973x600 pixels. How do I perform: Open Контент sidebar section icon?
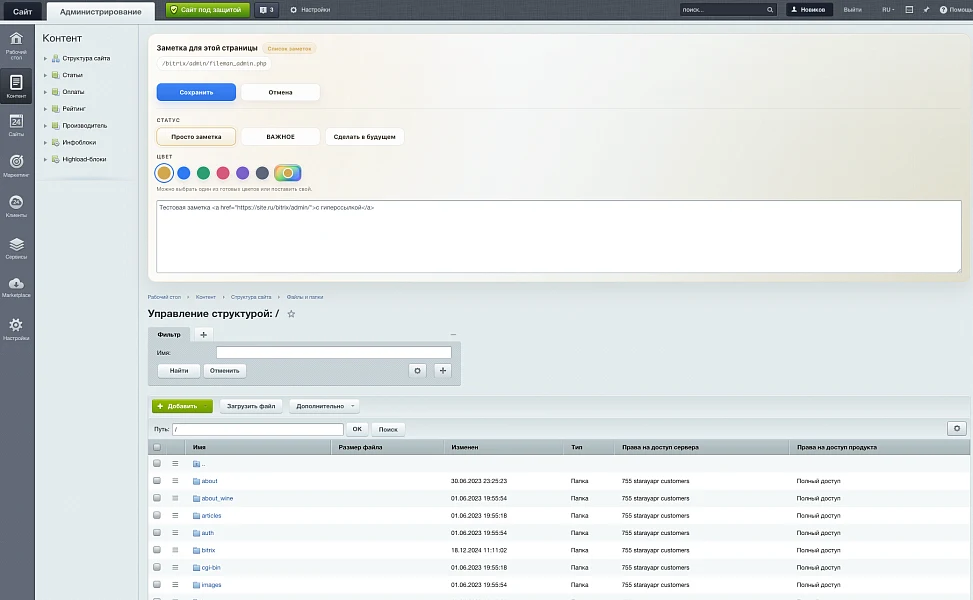click(x=16, y=86)
